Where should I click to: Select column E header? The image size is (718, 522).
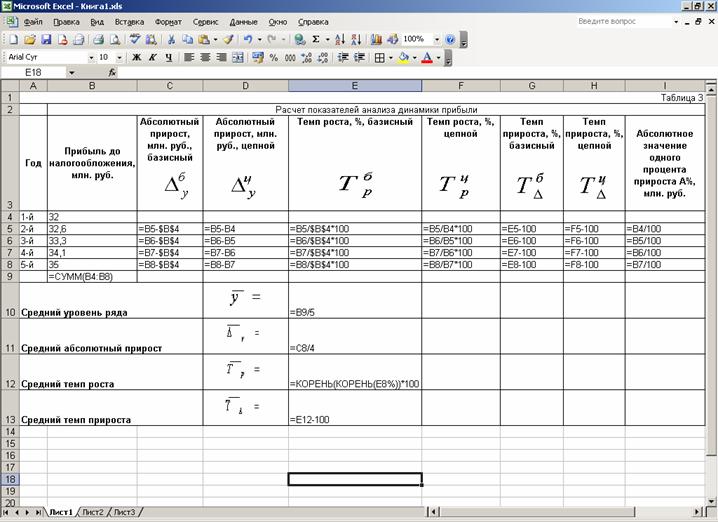click(355, 86)
